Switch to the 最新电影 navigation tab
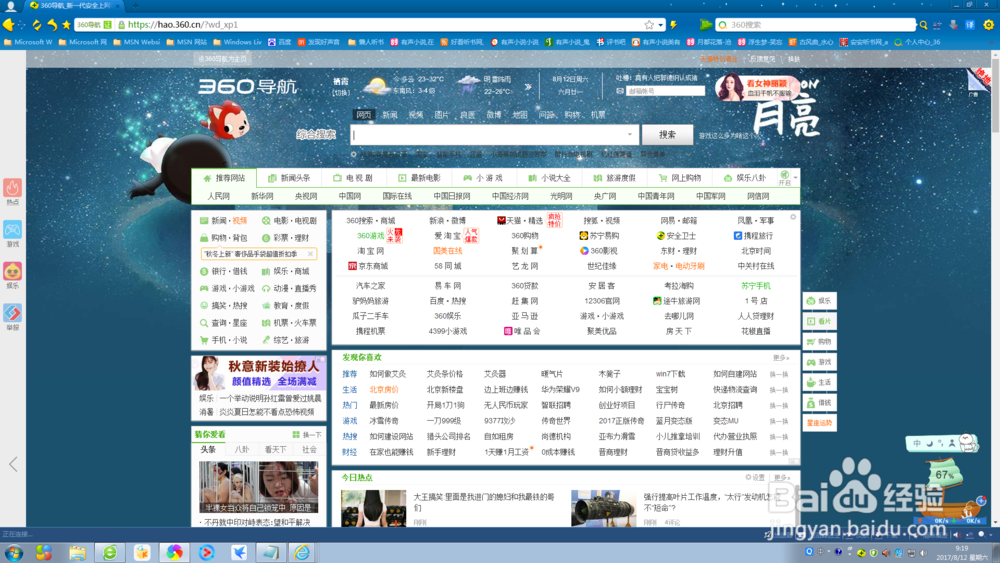Image resolution: width=1000 pixels, height=563 pixels. tap(419, 178)
